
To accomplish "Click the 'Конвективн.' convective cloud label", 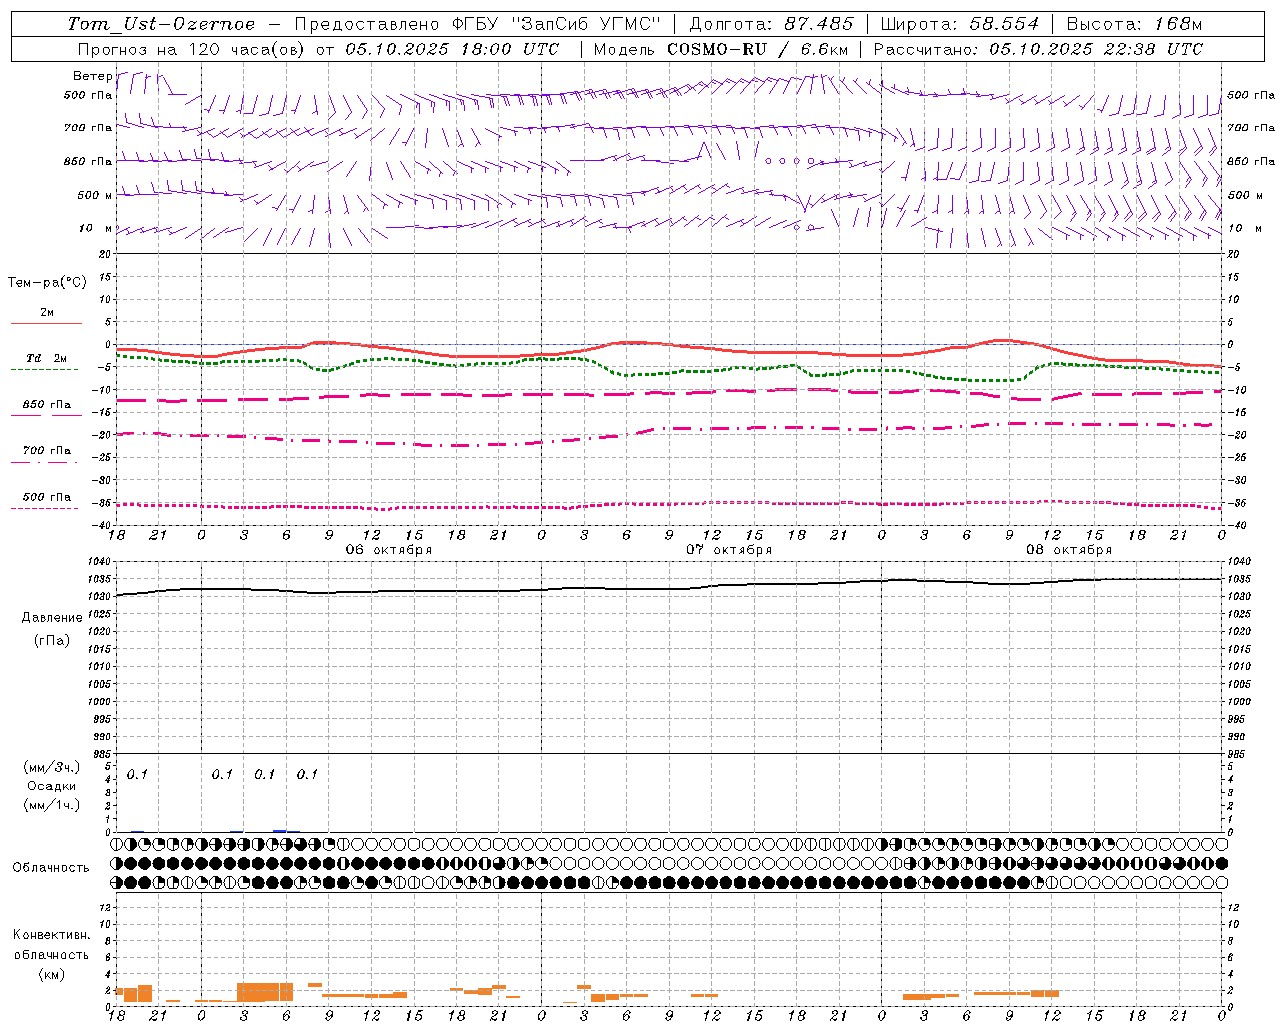I will tap(52, 935).
